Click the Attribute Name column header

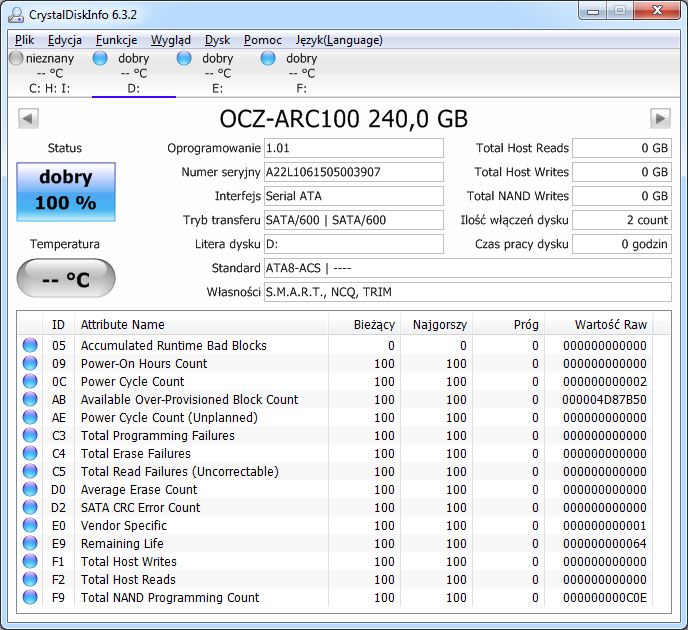201,325
